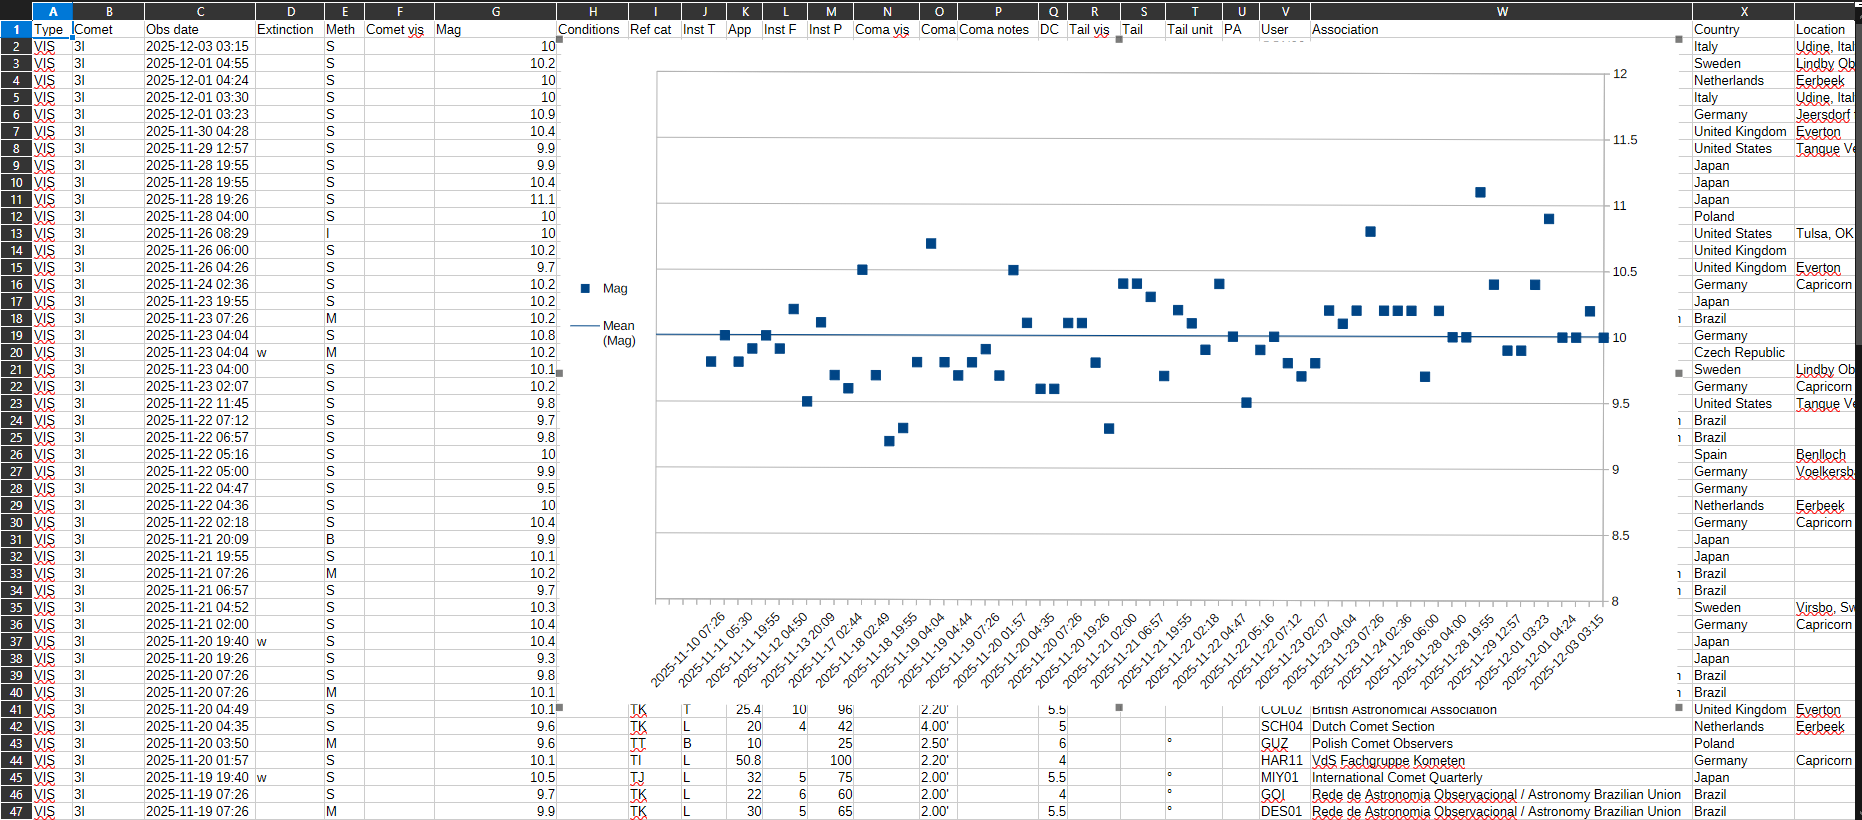Select user cell "SCH04"

[x=1285, y=726]
